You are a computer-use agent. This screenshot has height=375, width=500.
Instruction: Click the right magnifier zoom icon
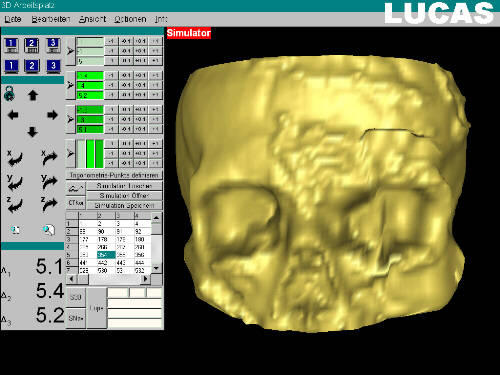point(49,230)
